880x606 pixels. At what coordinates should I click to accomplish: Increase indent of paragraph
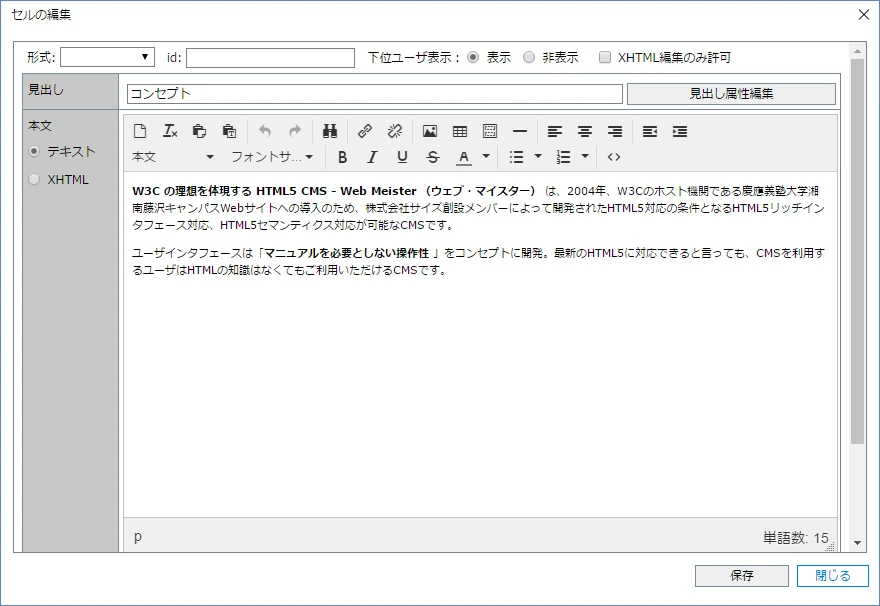coord(680,131)
